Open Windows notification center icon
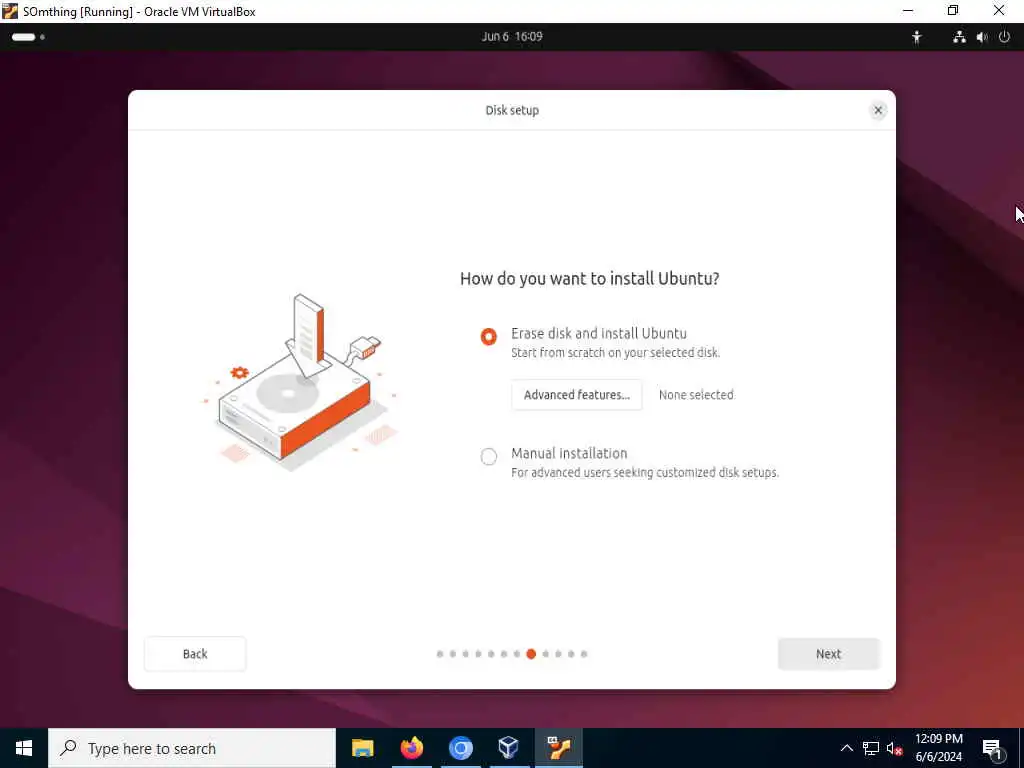1024x768 pixels. tap(992, 748)
